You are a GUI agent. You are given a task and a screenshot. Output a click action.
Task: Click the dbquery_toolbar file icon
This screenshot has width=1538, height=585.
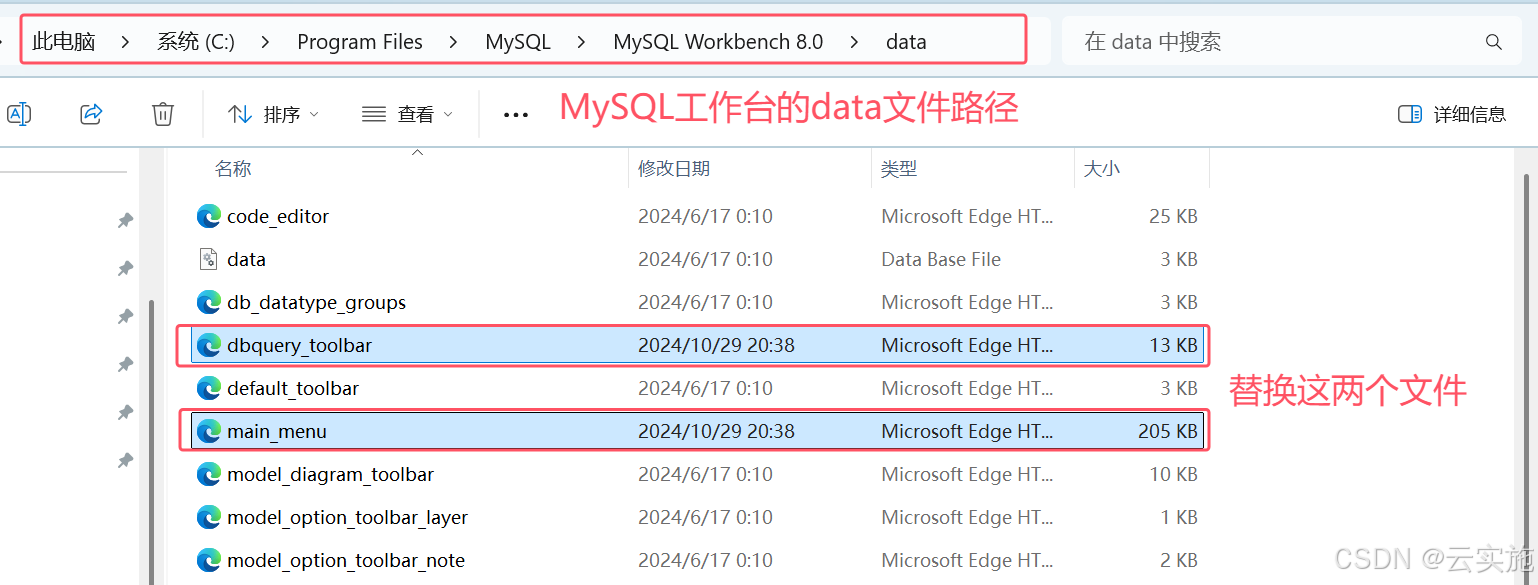tap(208, 345)
